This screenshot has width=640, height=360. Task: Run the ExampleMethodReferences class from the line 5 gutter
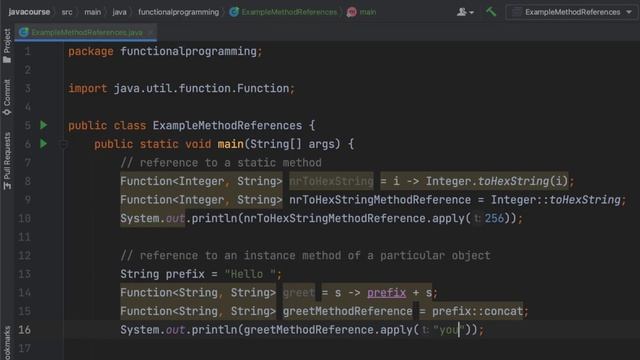click(43, 125)
